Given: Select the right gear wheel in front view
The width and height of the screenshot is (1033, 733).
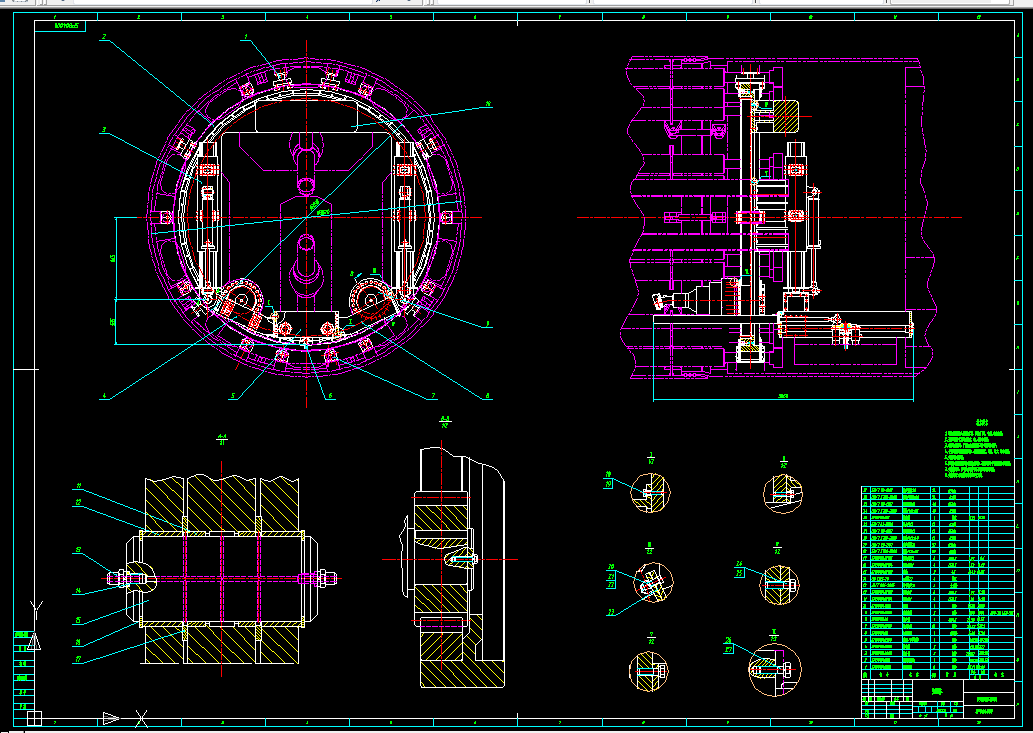Looking at the screenshot, I should [369, 300].
